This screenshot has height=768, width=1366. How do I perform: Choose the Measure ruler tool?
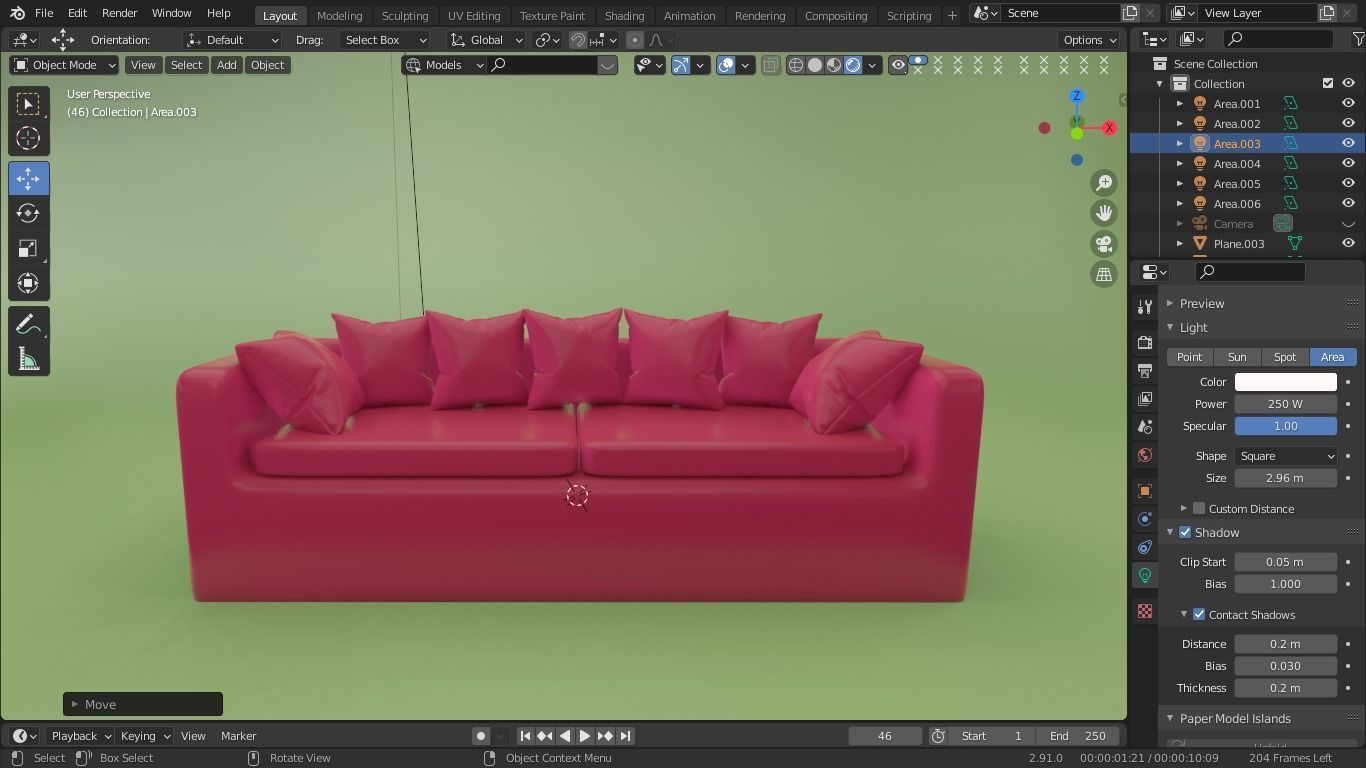click(x=28, y=359)
